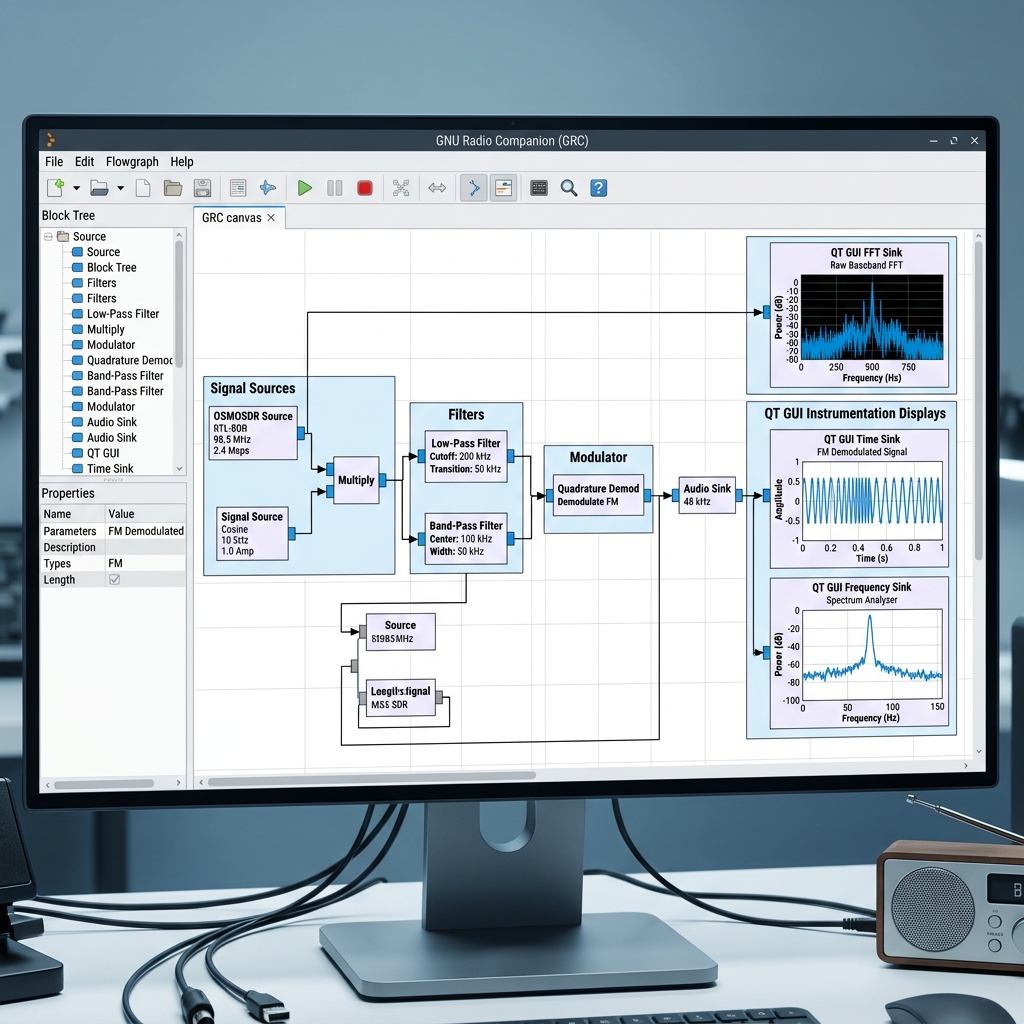Viewport: 1024px width, 1024px height.
Task: Select the Quadrature Demod block on canvas
Action: [x=598, y=495]
